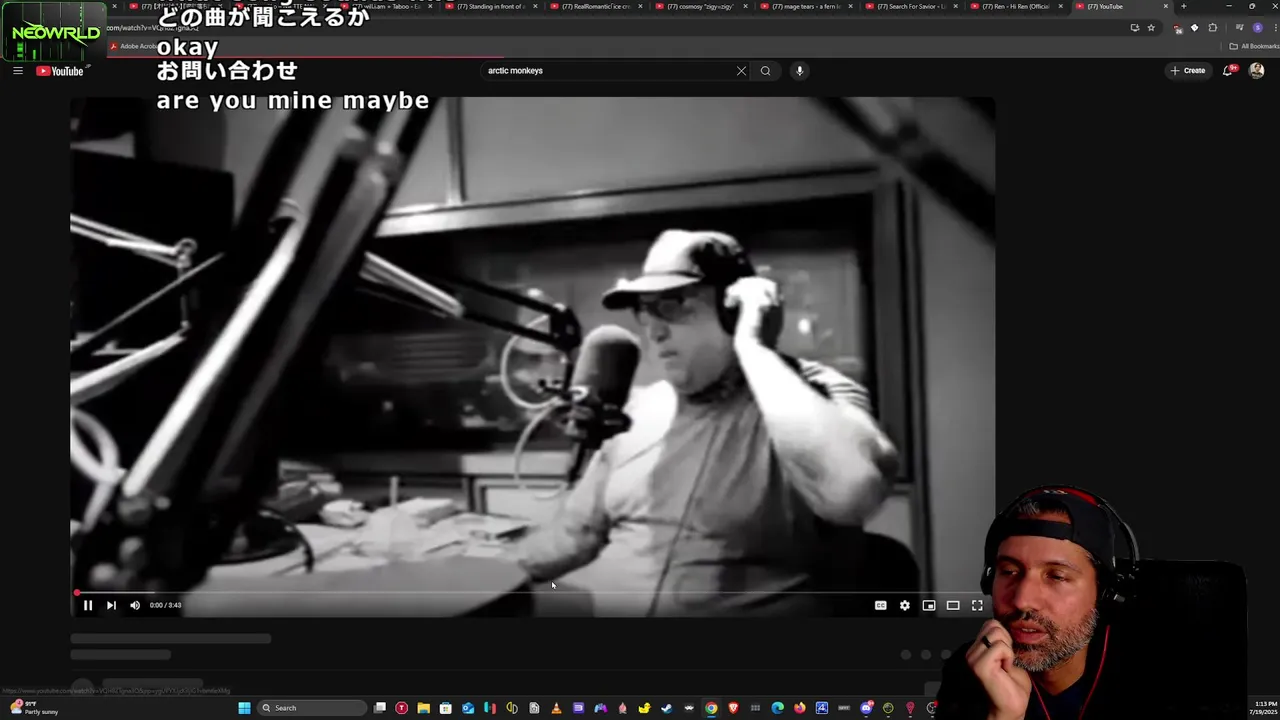The image size is (1280, 720).
Task: Go to the YouTube home logo
Action: 60,71
